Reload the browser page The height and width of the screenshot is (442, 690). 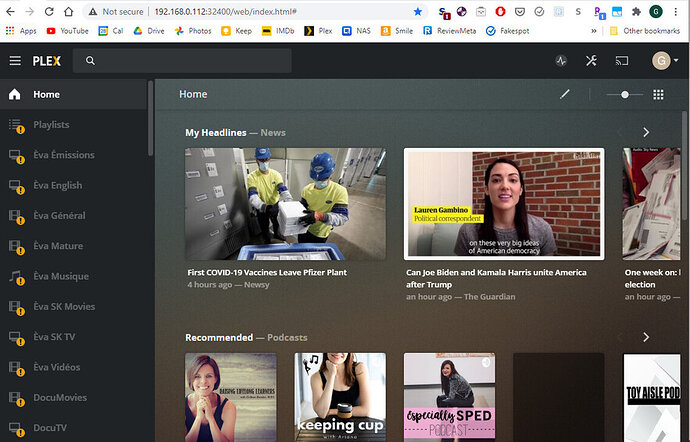[49, 11]
